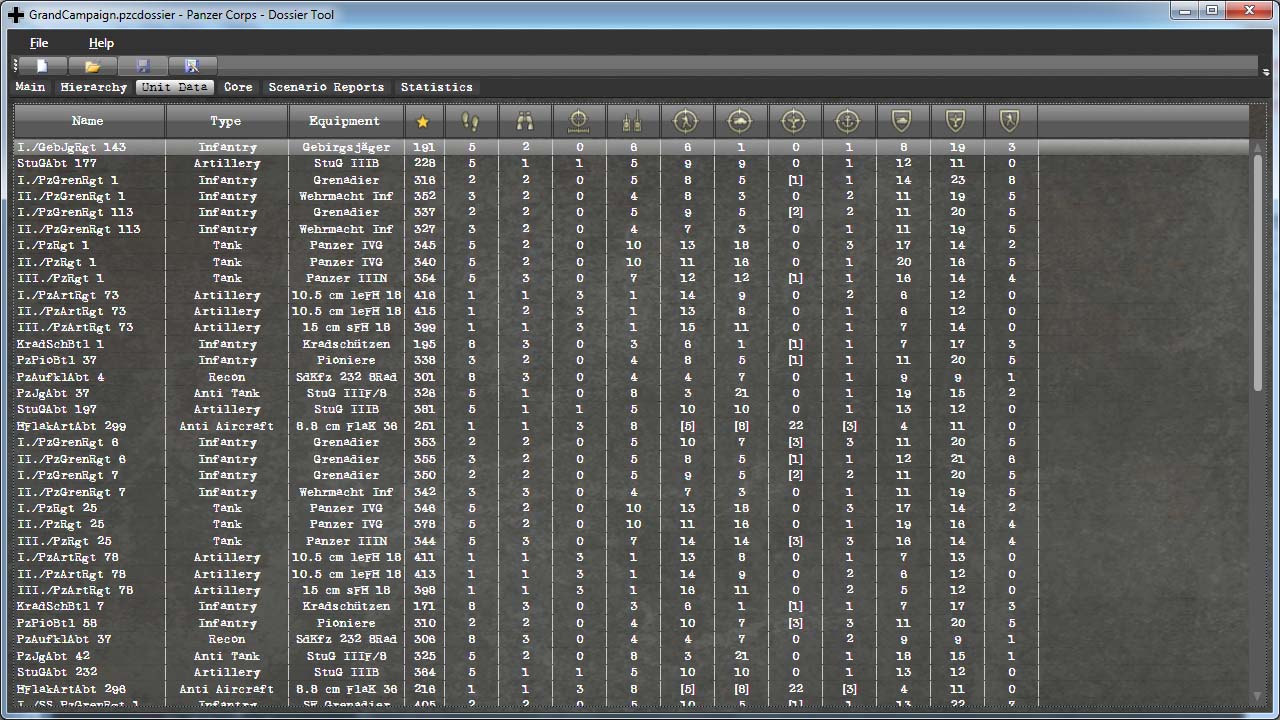Sort units by the Equipment column header
The height and width of the screenshot is (720, 1280).
(x=345, y=121)
